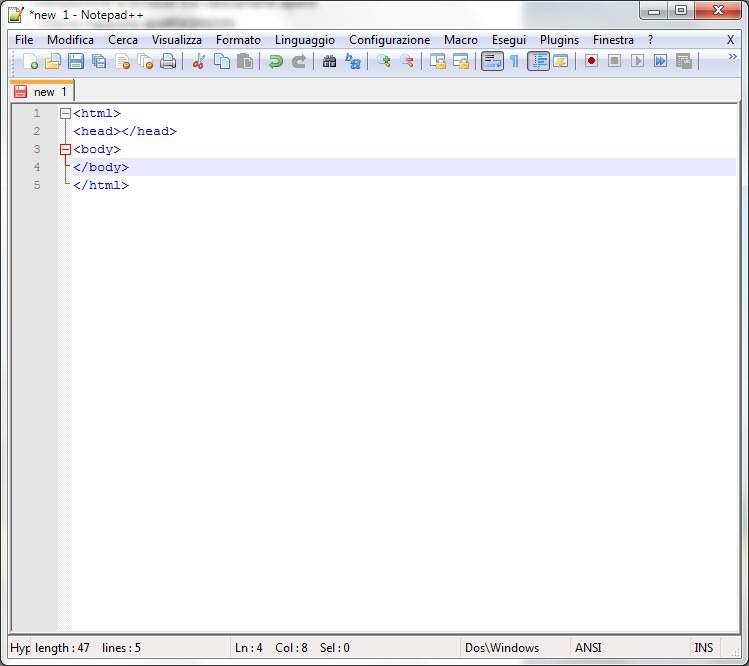Image resolution: width=749 pixels, height=666 pixels.
Task: Open user defined language dialog icon
Action: pyautogui.click(x=560, y=61)
